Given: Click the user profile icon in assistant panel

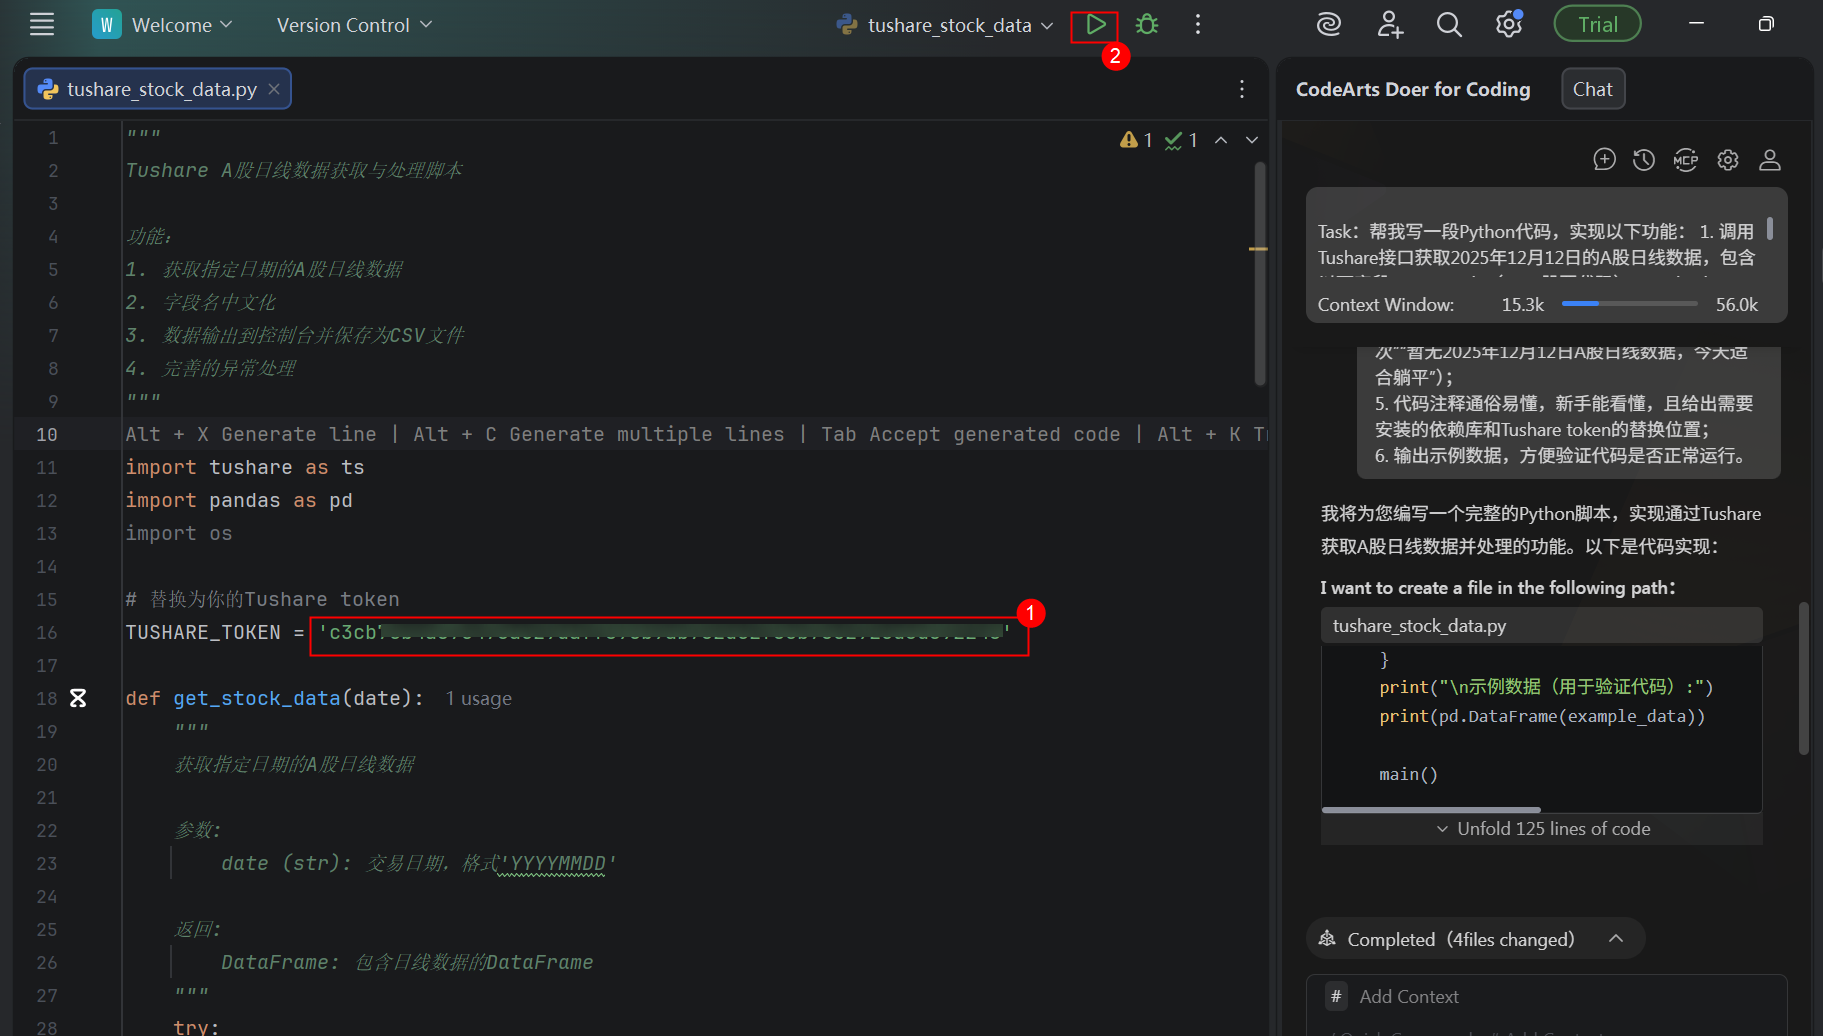Looking at the screenshot, I should pyautogui.click(x=1770, y=160).
